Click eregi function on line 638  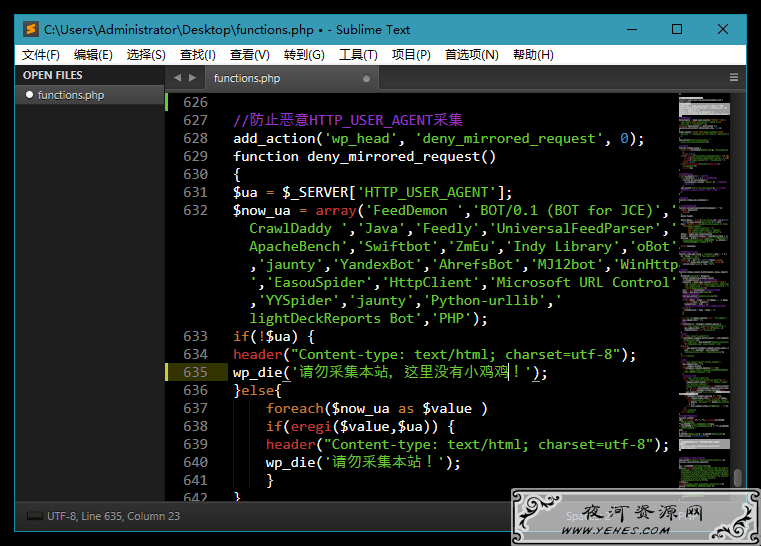(311, 426)
